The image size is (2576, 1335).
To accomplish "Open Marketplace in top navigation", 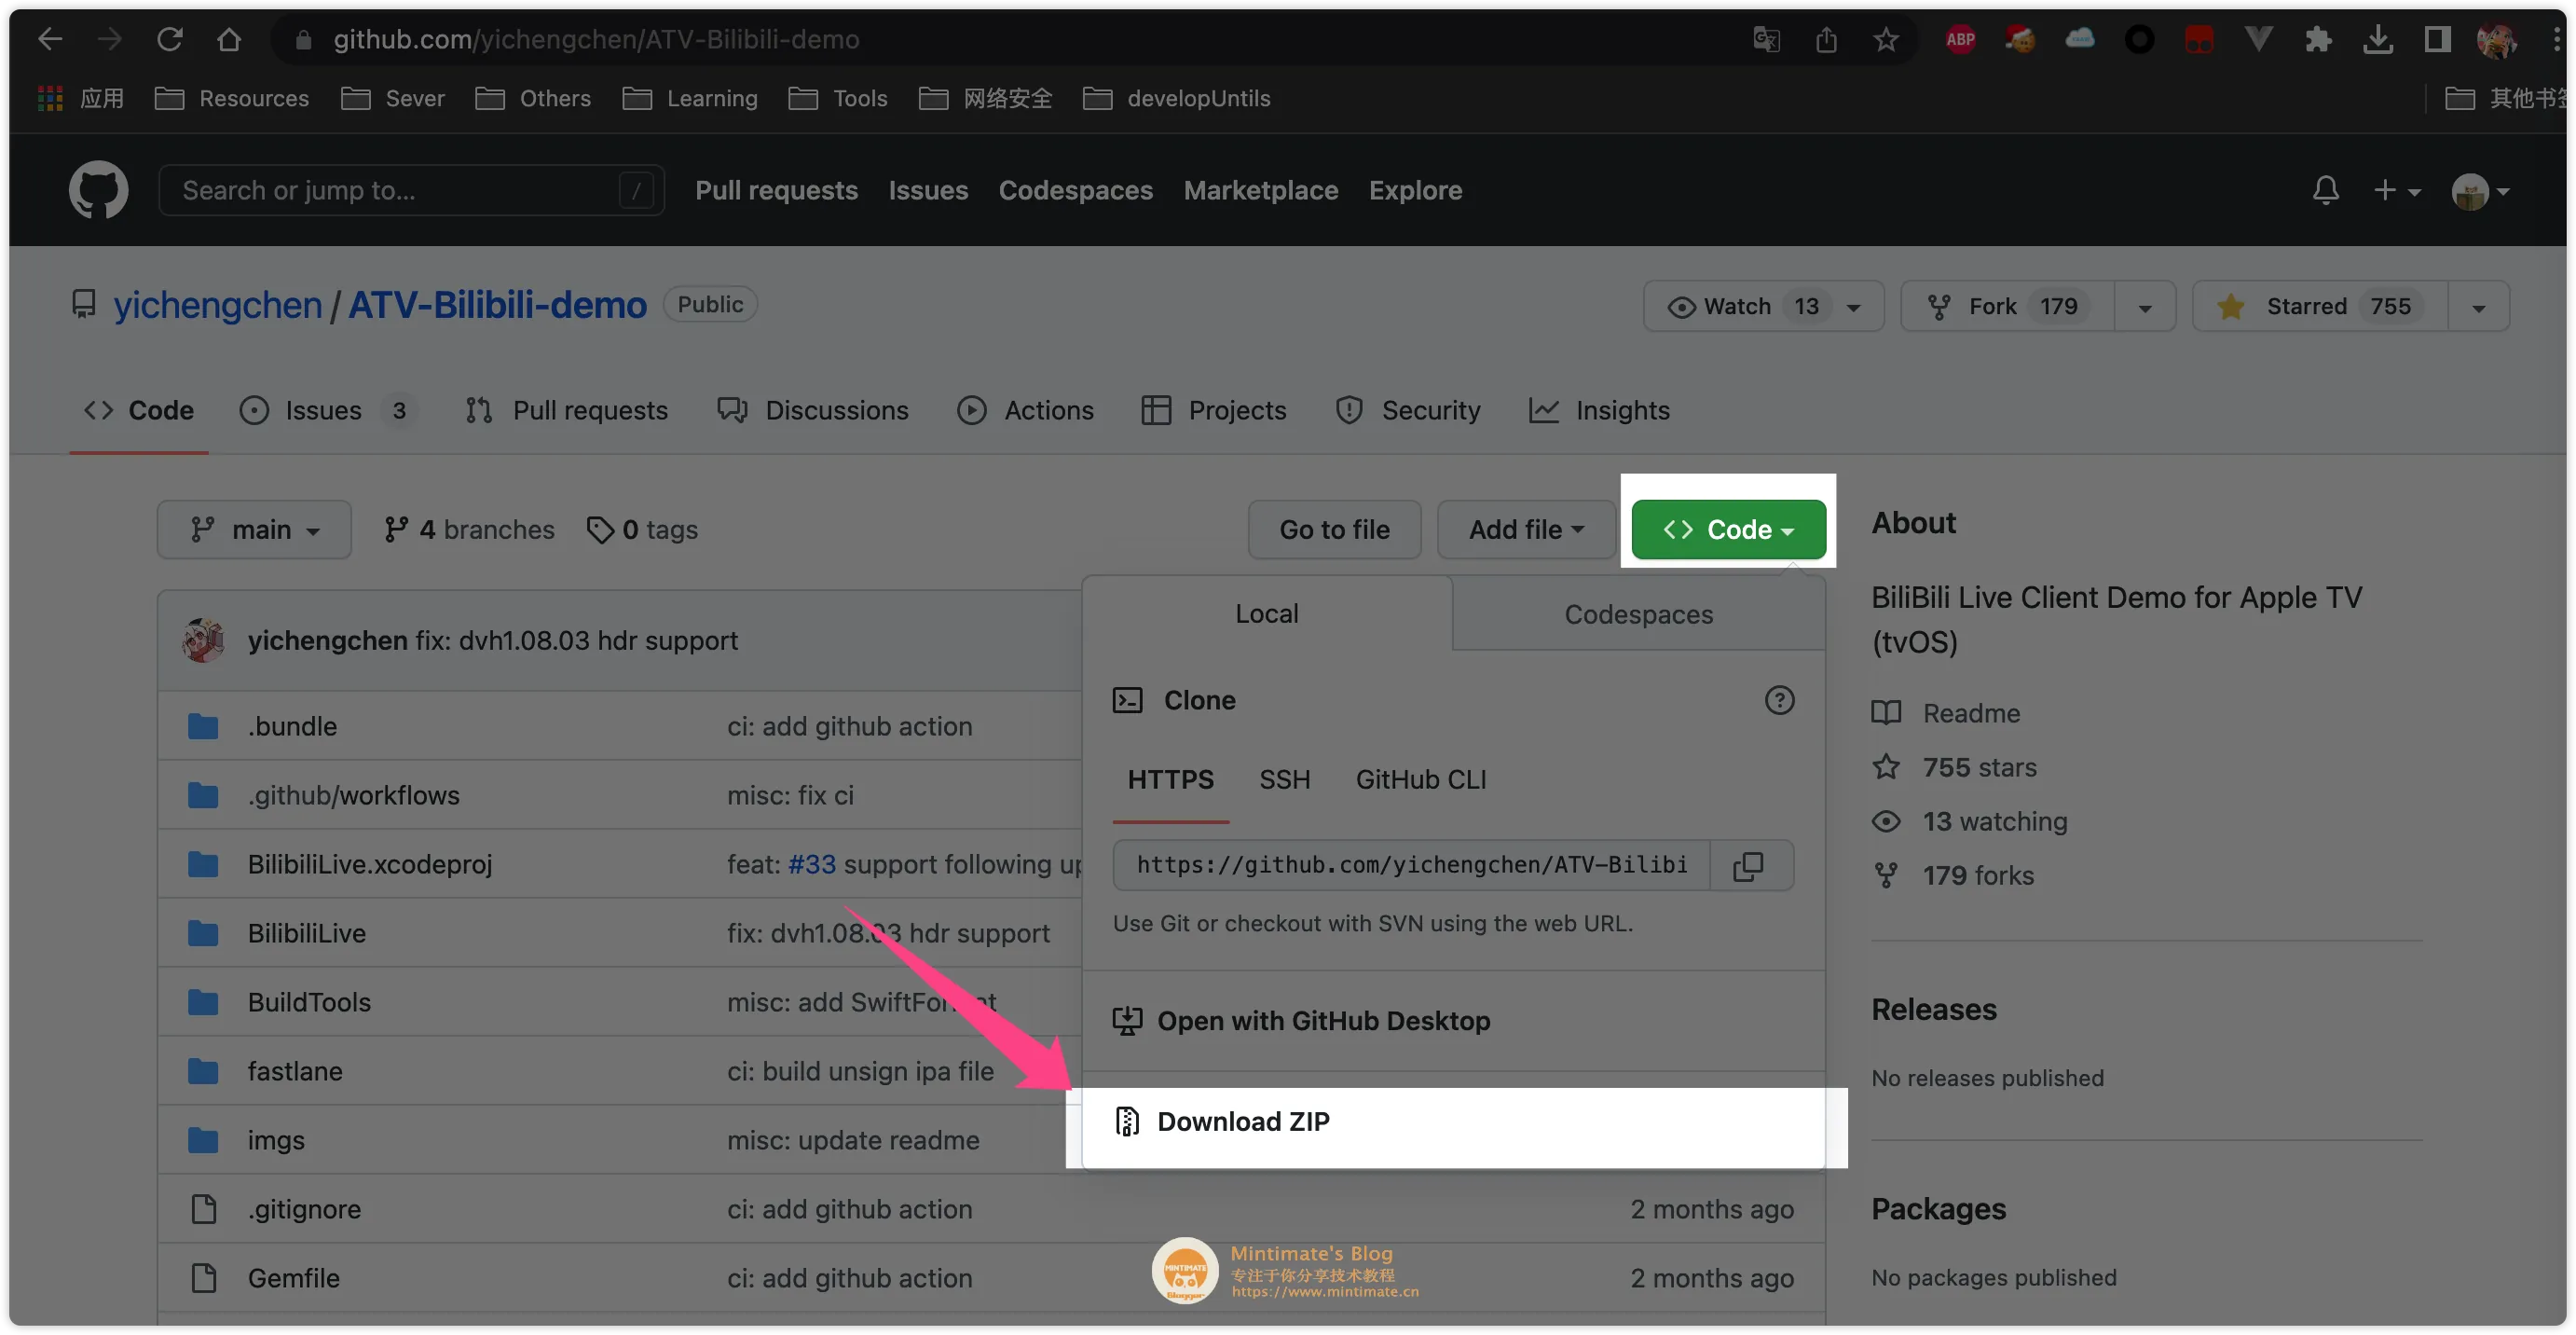I will pyautogui.click(x=1260, y=190).
